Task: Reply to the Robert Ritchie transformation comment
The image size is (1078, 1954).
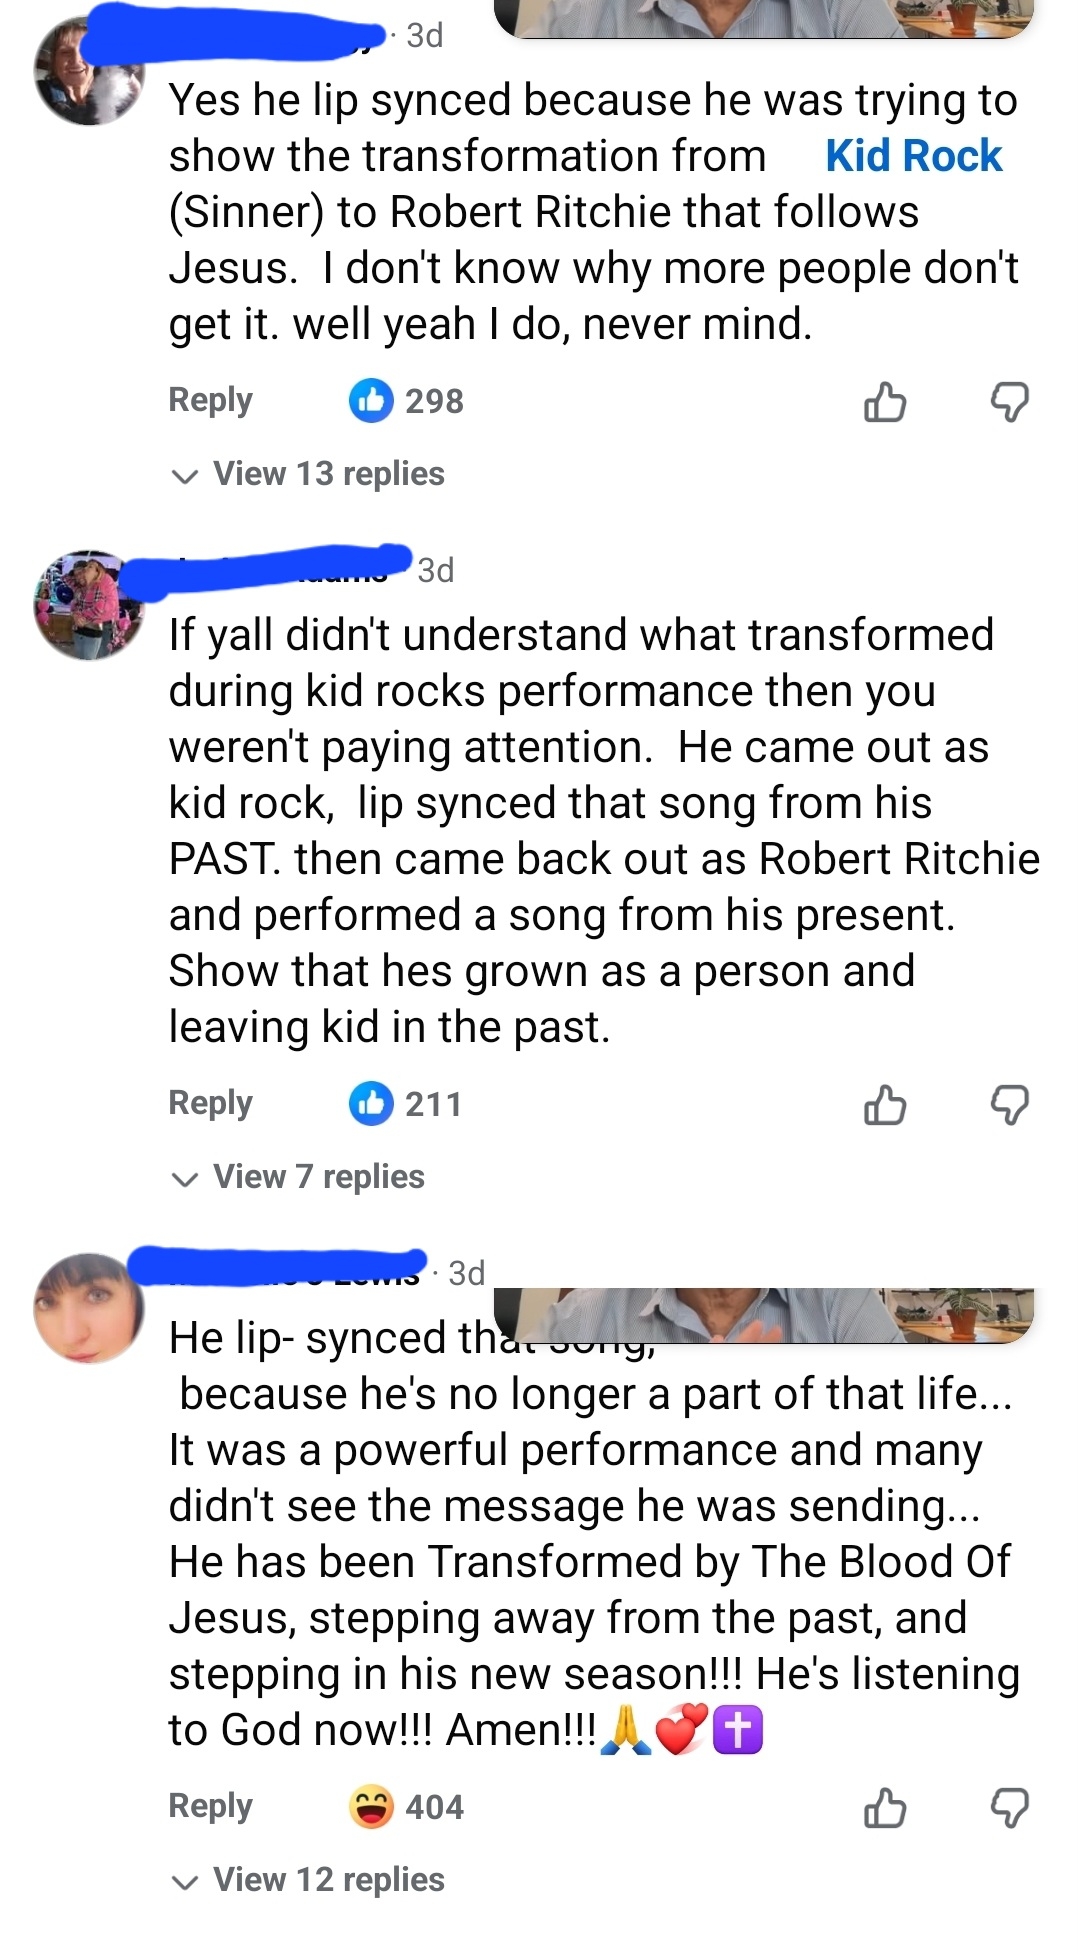Action: 211,400
